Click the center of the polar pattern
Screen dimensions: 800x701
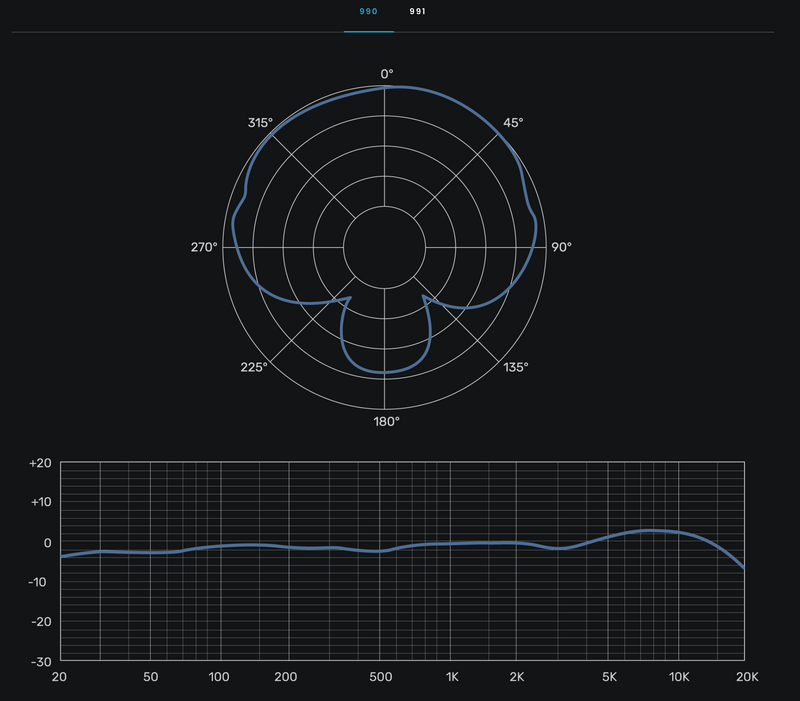(x=387, y=246)
